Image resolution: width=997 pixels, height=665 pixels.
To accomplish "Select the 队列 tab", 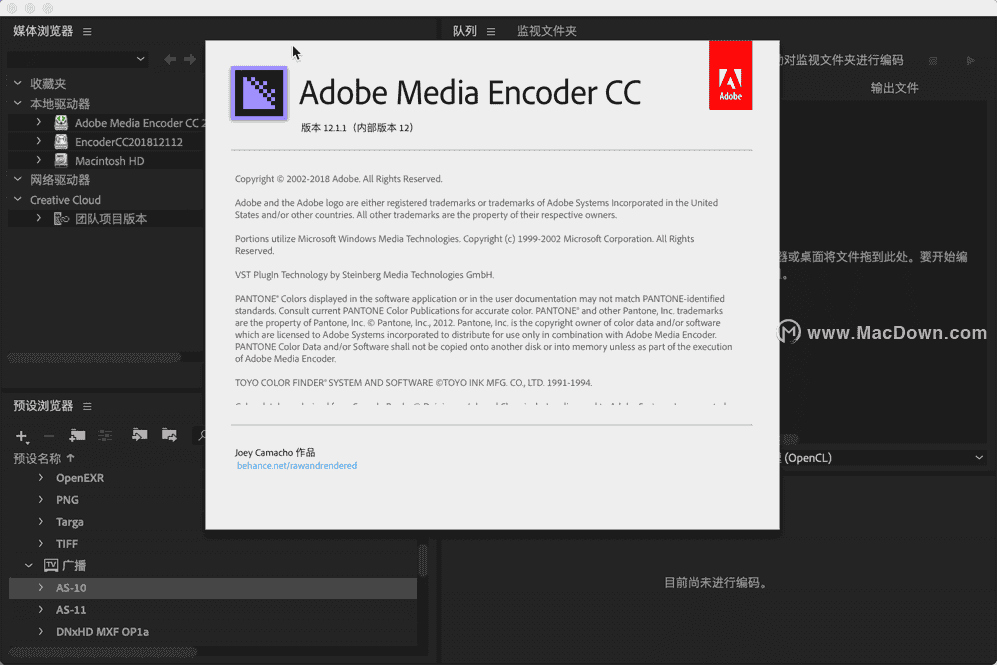I will click(465, 32).
